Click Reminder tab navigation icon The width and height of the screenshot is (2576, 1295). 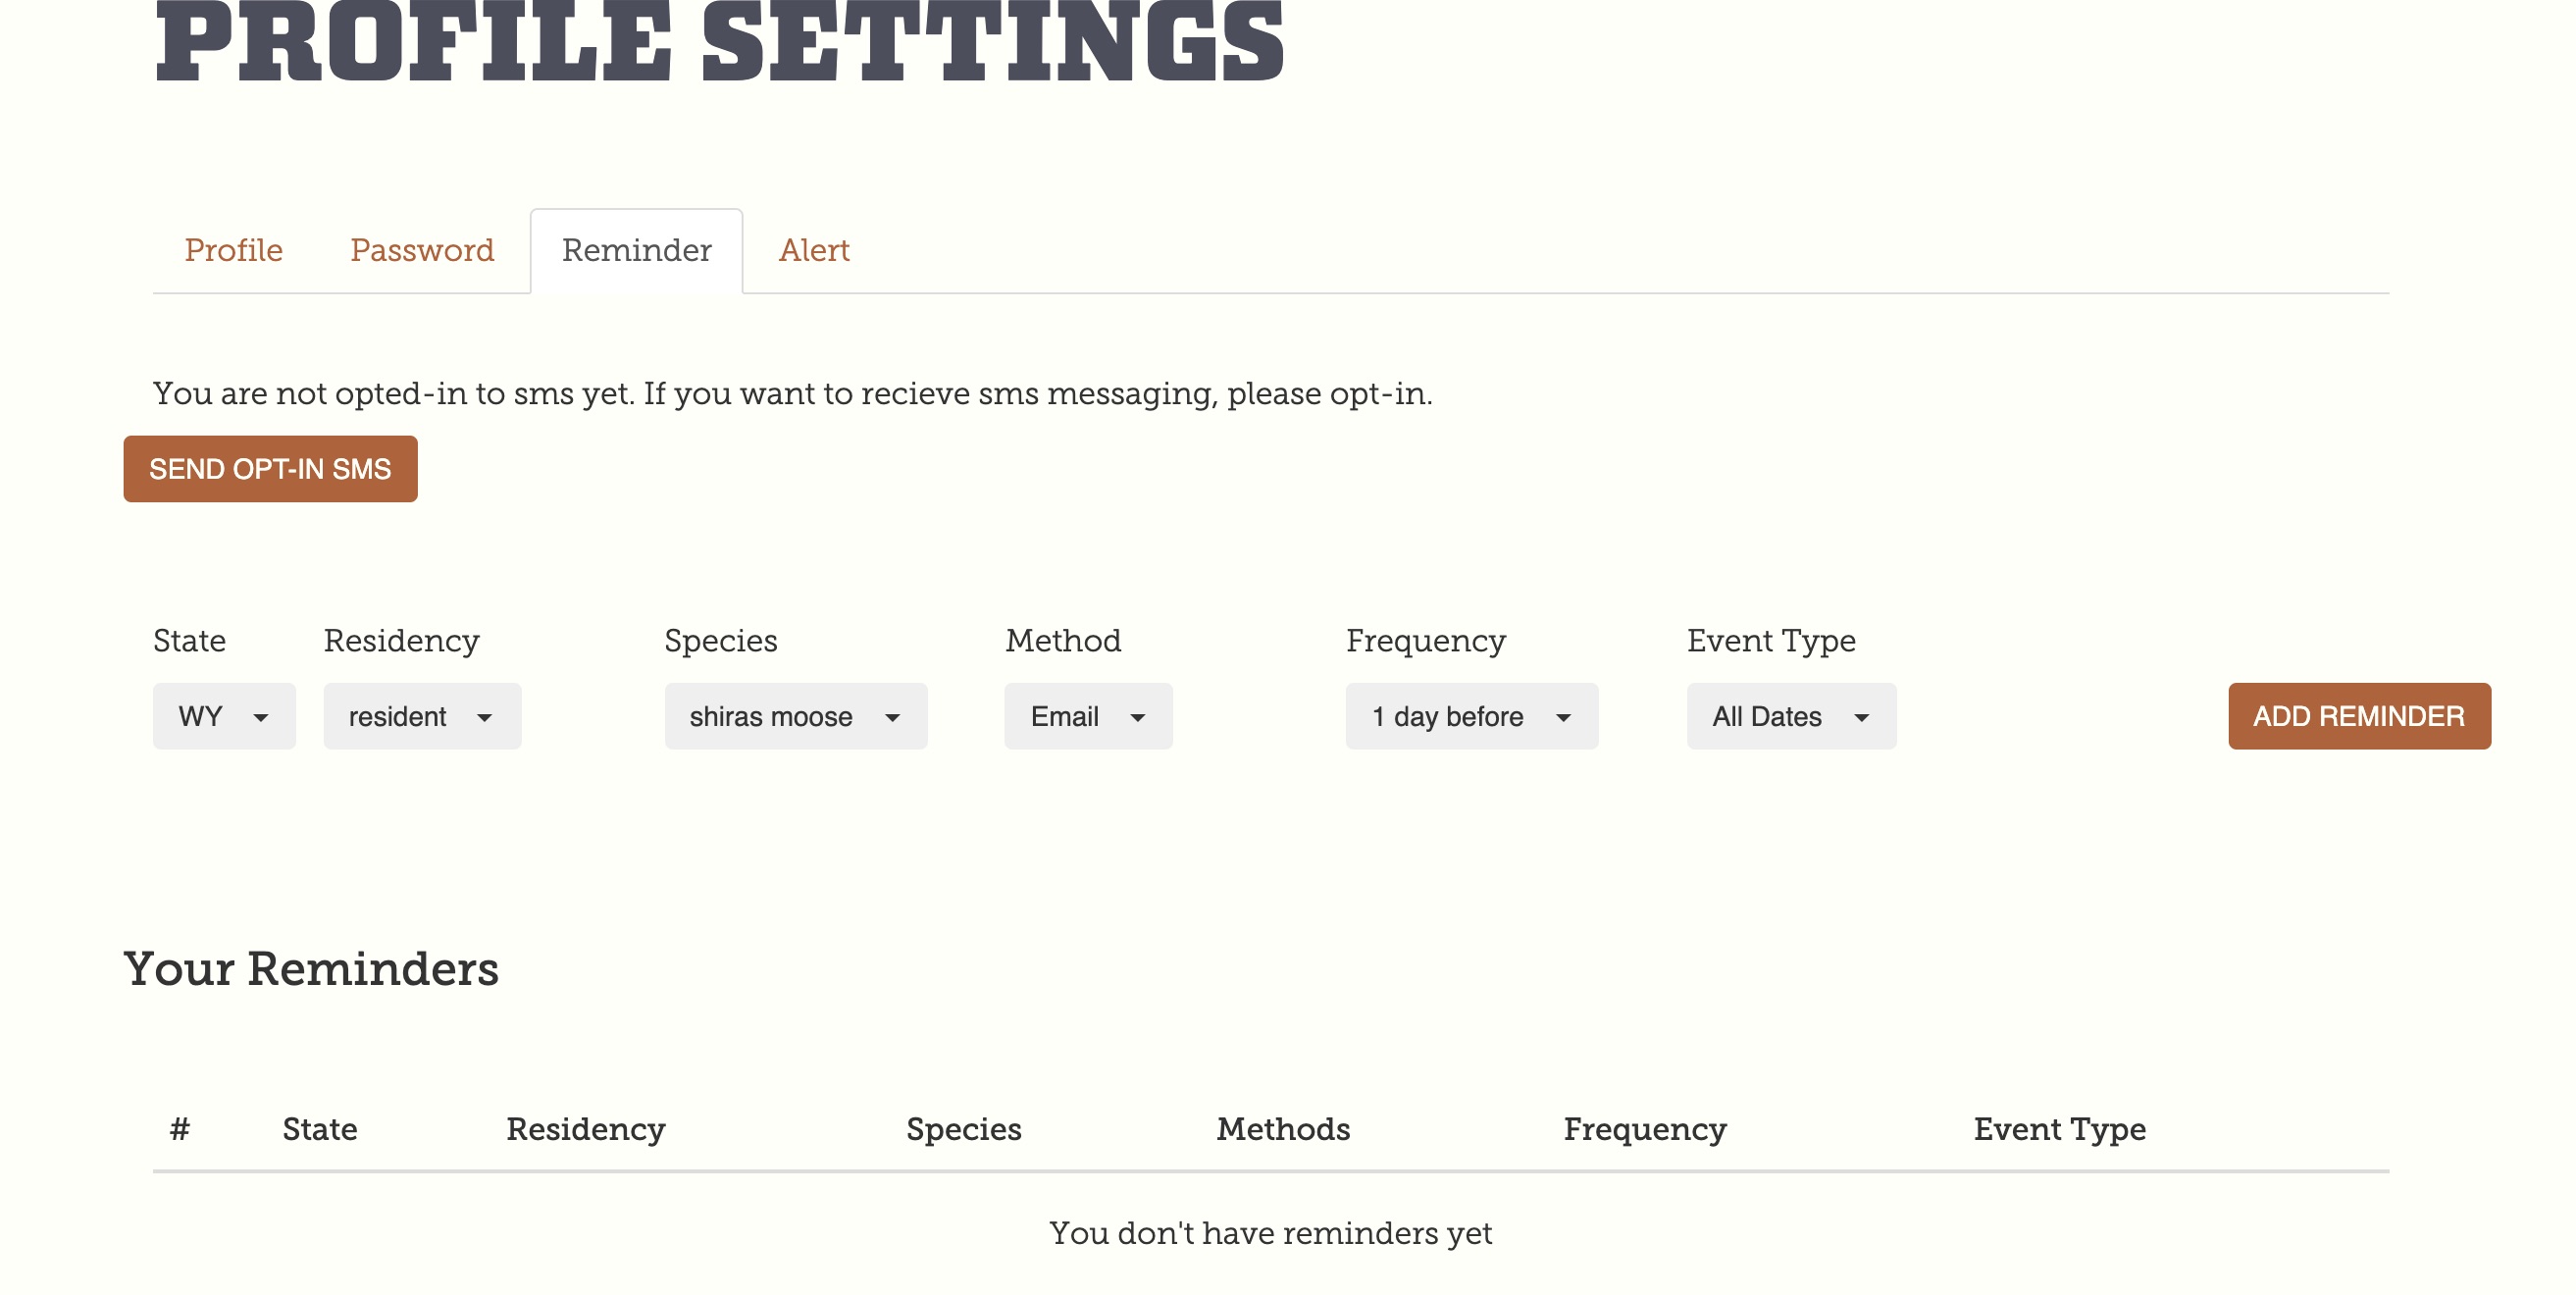tap(638, 251)
